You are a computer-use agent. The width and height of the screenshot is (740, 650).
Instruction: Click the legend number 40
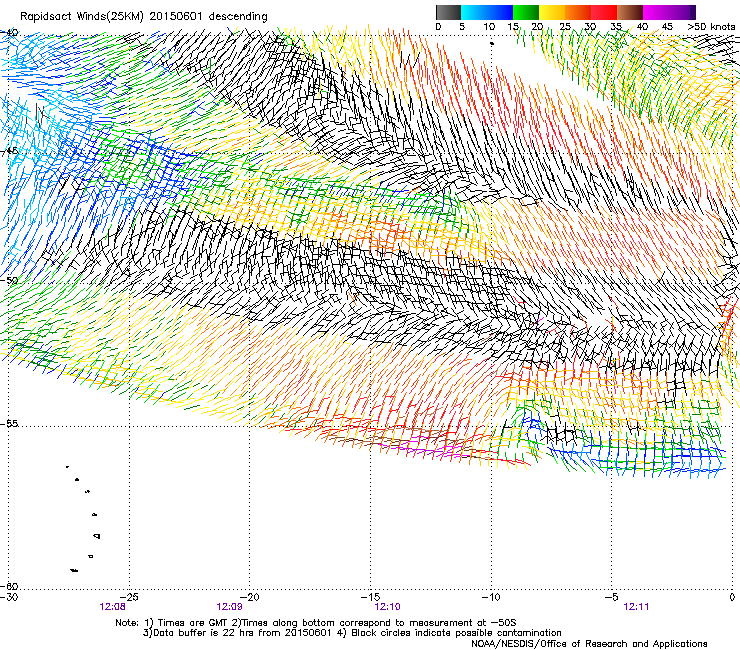tap(642, 27)
